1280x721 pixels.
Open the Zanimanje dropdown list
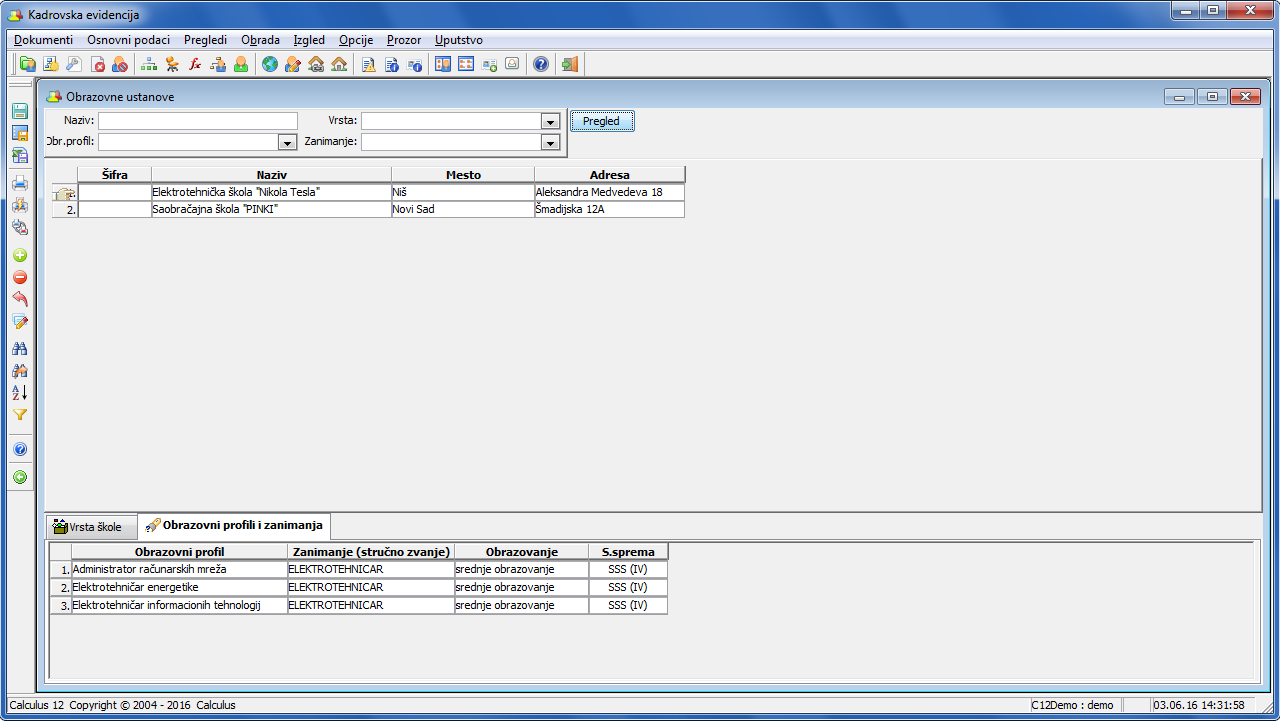point(549,142)
